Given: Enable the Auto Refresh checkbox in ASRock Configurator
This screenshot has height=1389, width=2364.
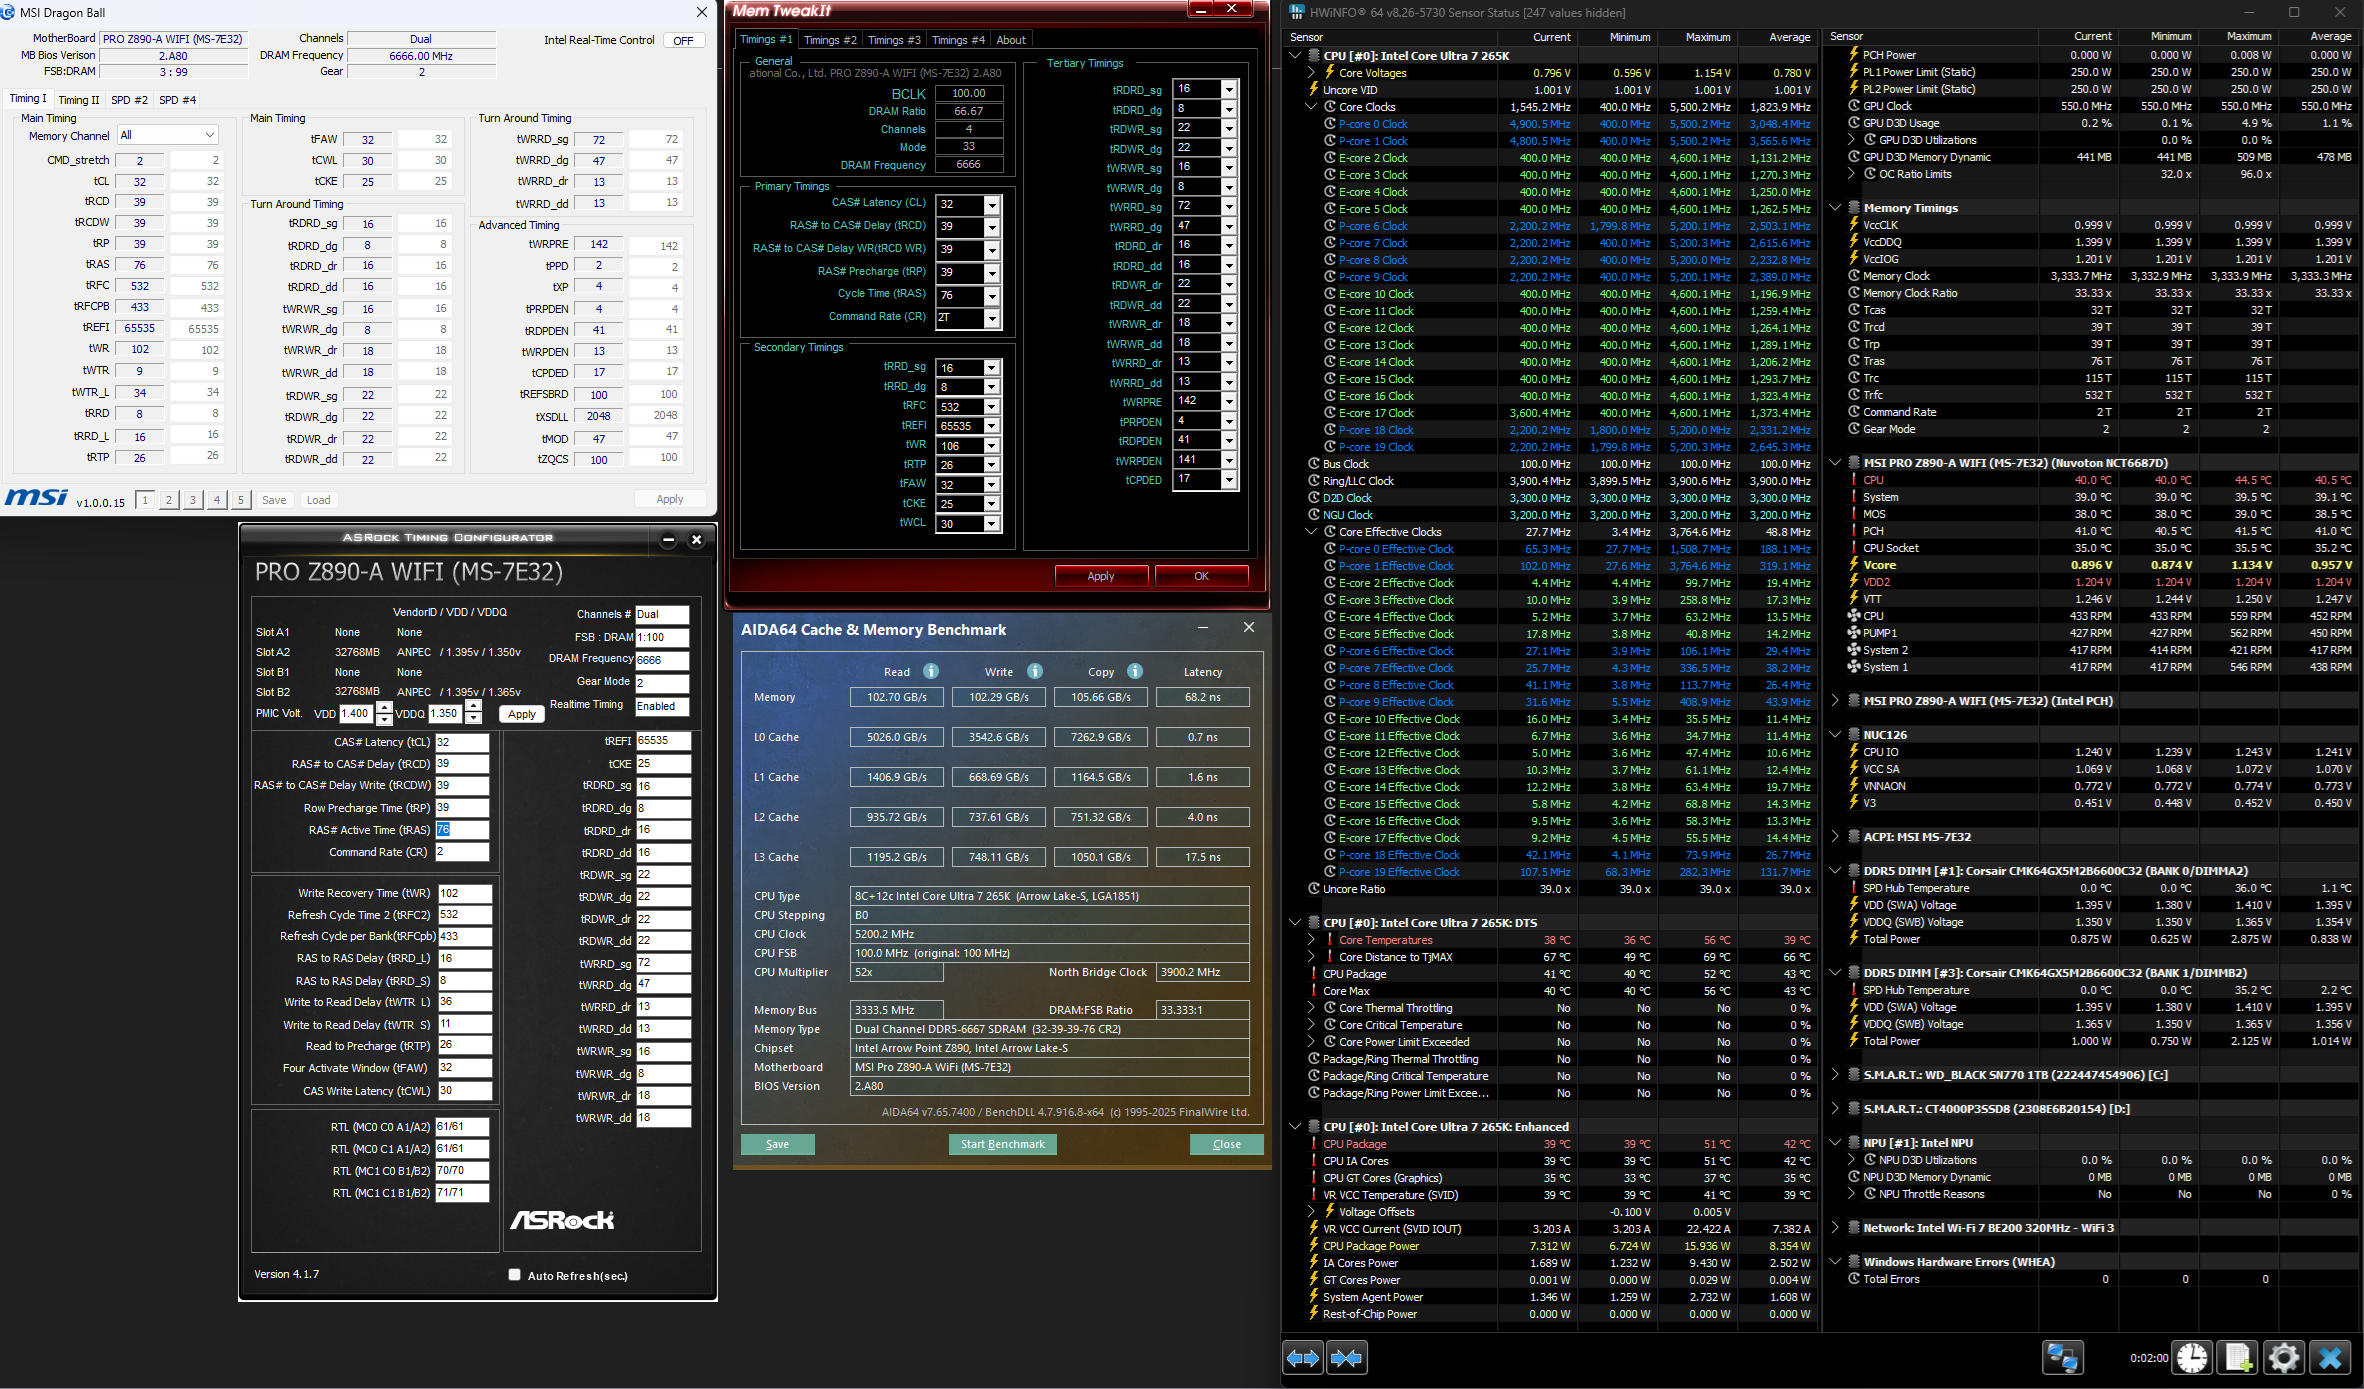Looking at the screenshot, I should 515,1275.
